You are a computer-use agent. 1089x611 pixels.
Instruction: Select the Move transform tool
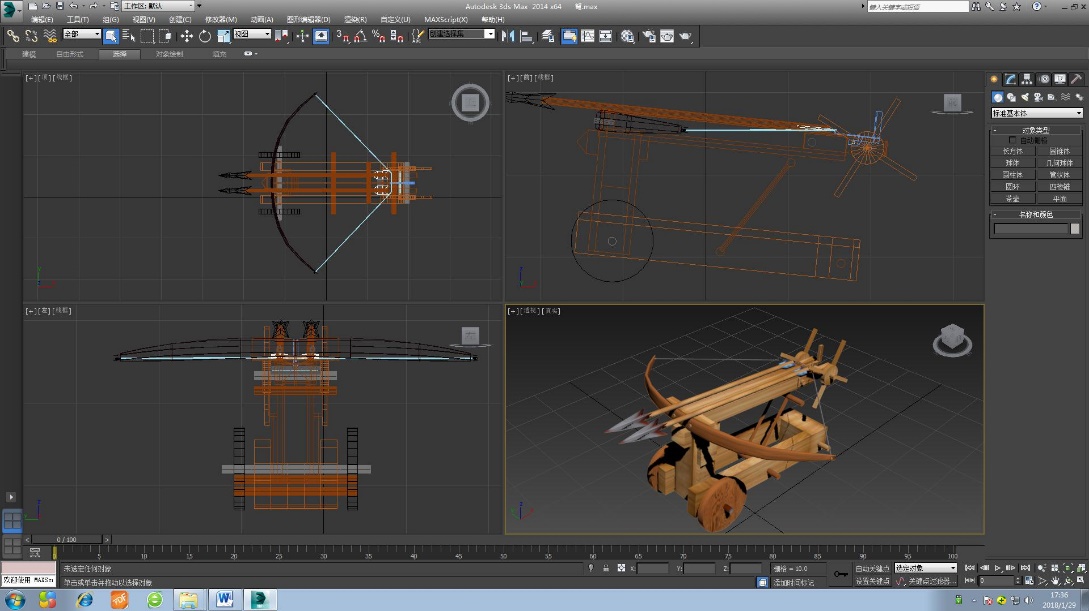186,36
